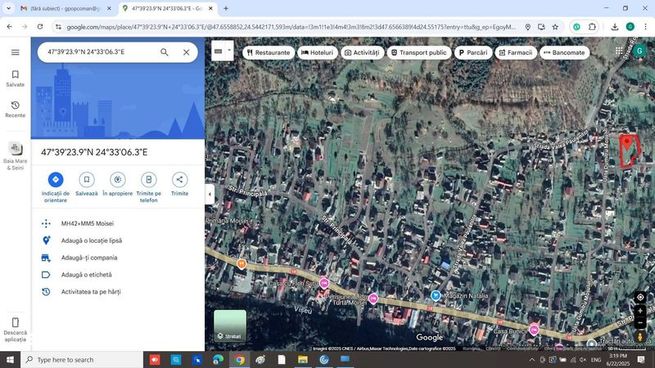This screenshot has height=368, width=655.
Task: Send location to phone icon
Action: tap(149, 180)
